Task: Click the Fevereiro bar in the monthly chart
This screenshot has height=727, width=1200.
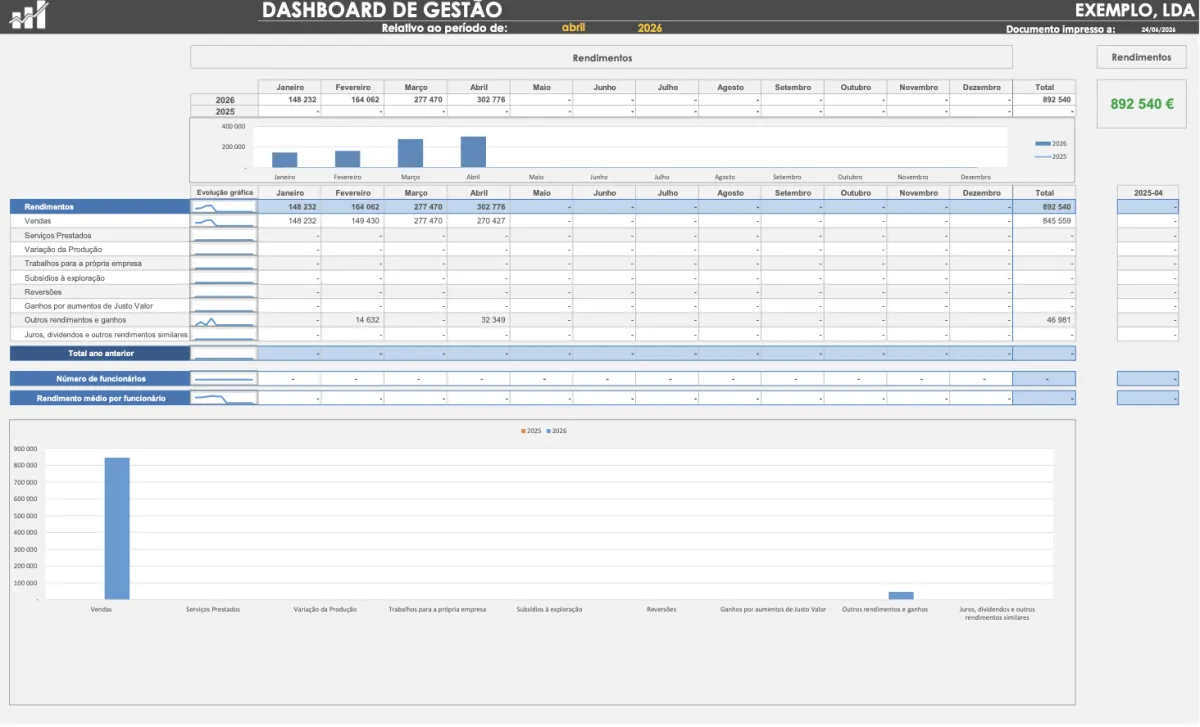Action: (x=347, y=159)
